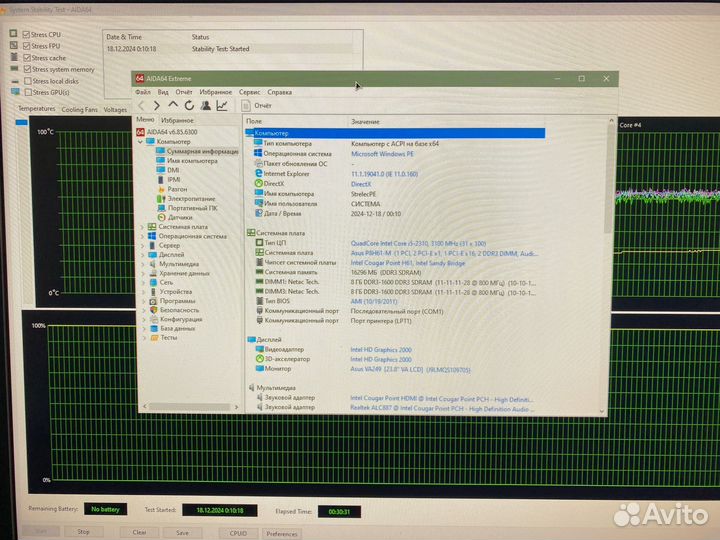The image size is (720, 540).
Task: Click the Clear button
Action: (139, 532)
